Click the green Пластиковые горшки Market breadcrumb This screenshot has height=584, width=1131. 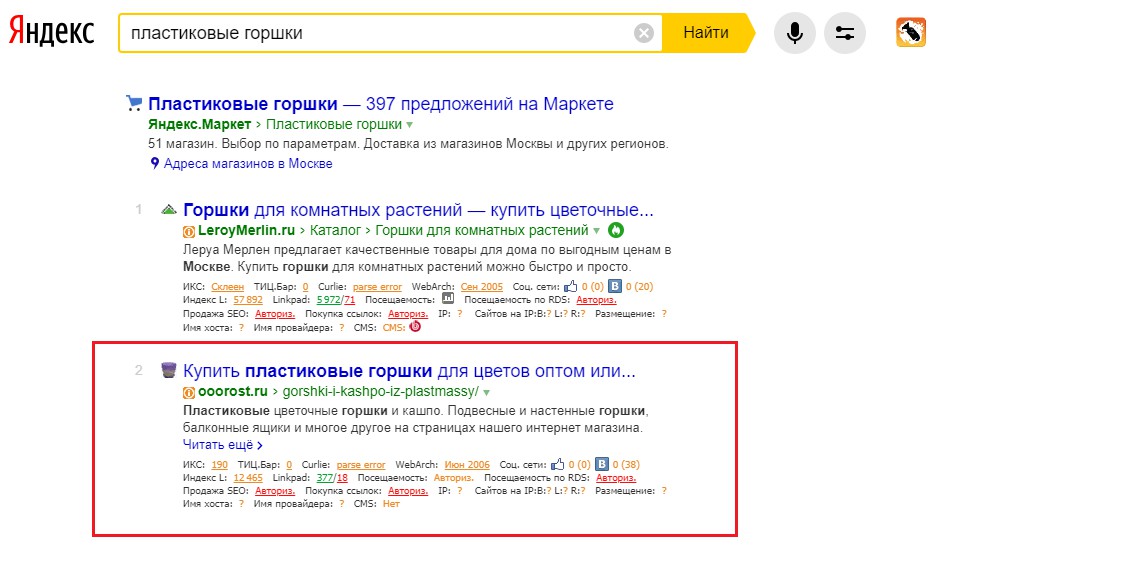coord(334,124)
